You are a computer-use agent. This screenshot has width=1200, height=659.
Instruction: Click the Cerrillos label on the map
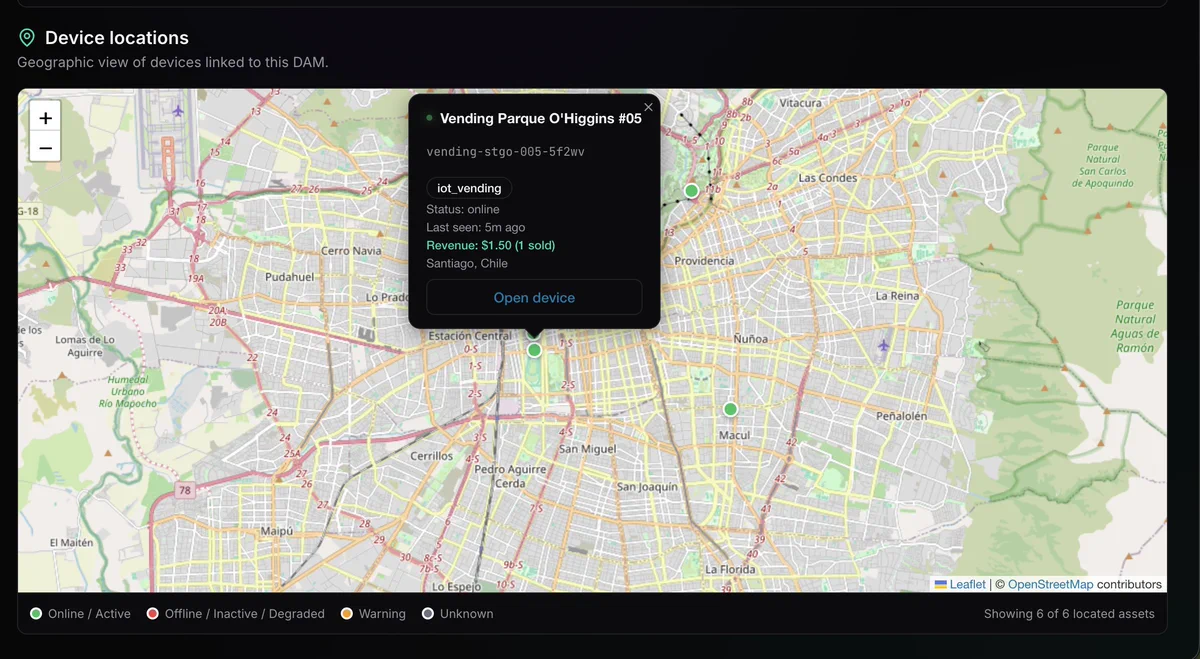[x=432, y=456]
